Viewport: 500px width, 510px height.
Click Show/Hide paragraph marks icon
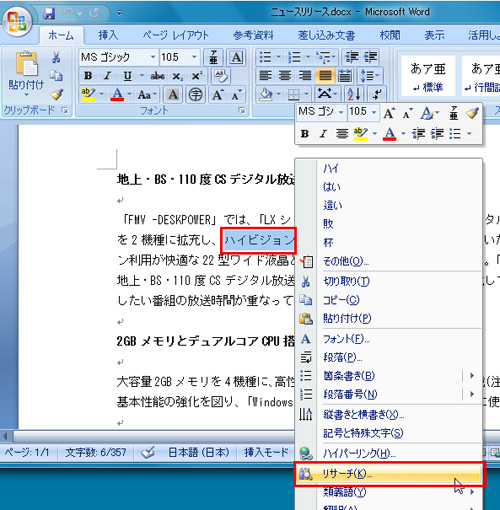pos(377,95)
